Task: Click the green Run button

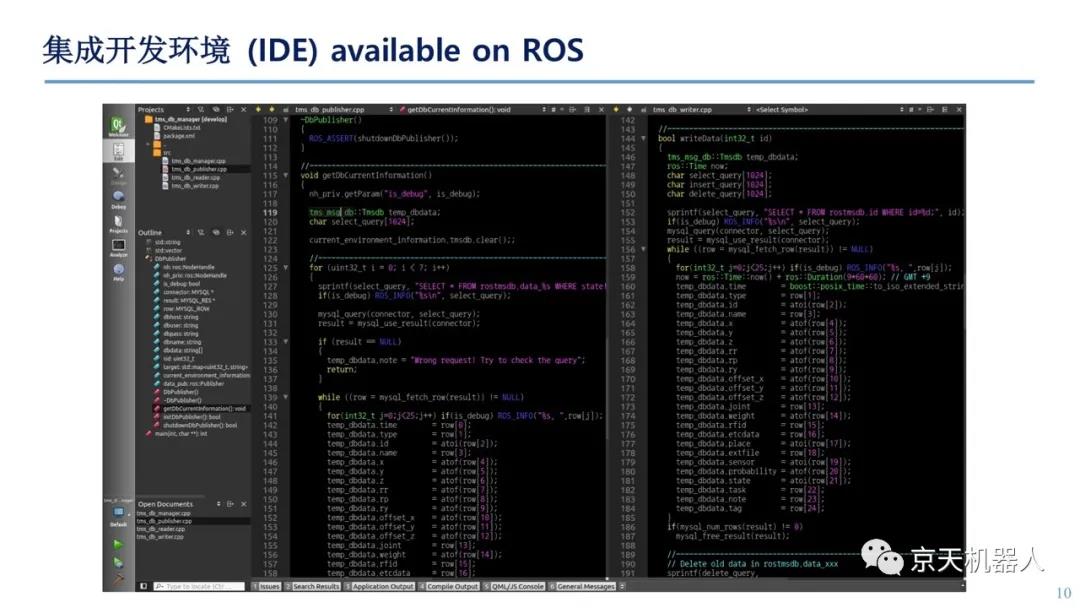Action: (x=118, y=544)
